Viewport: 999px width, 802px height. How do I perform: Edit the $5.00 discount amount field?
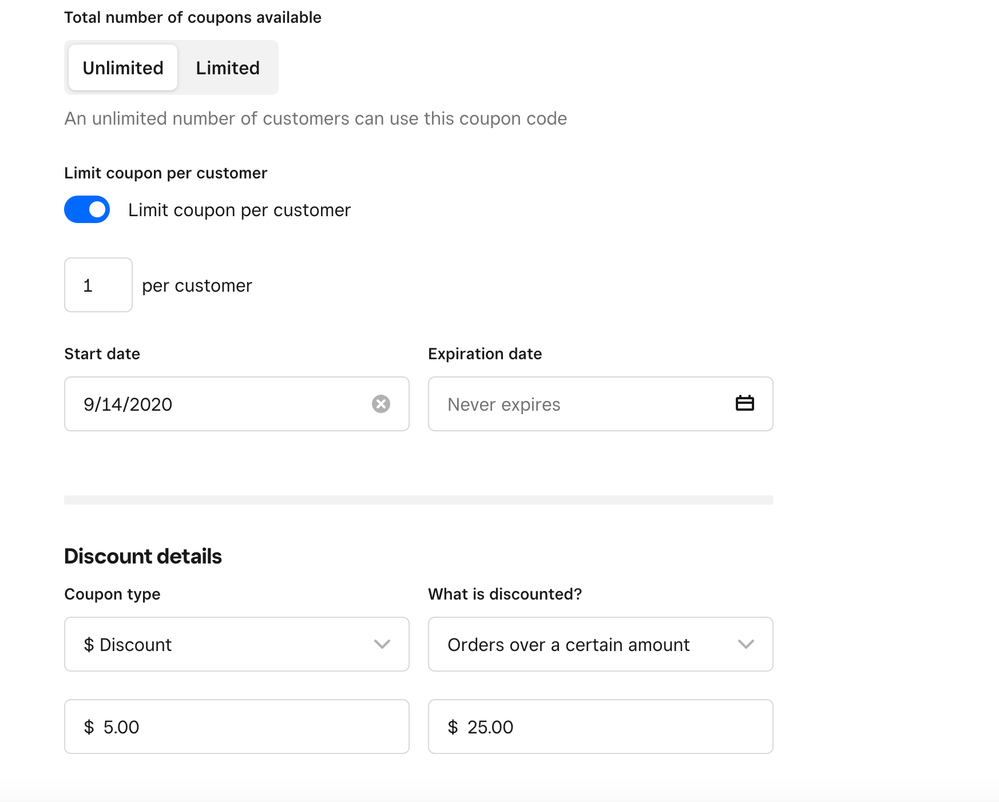click(x=236, y=727)
